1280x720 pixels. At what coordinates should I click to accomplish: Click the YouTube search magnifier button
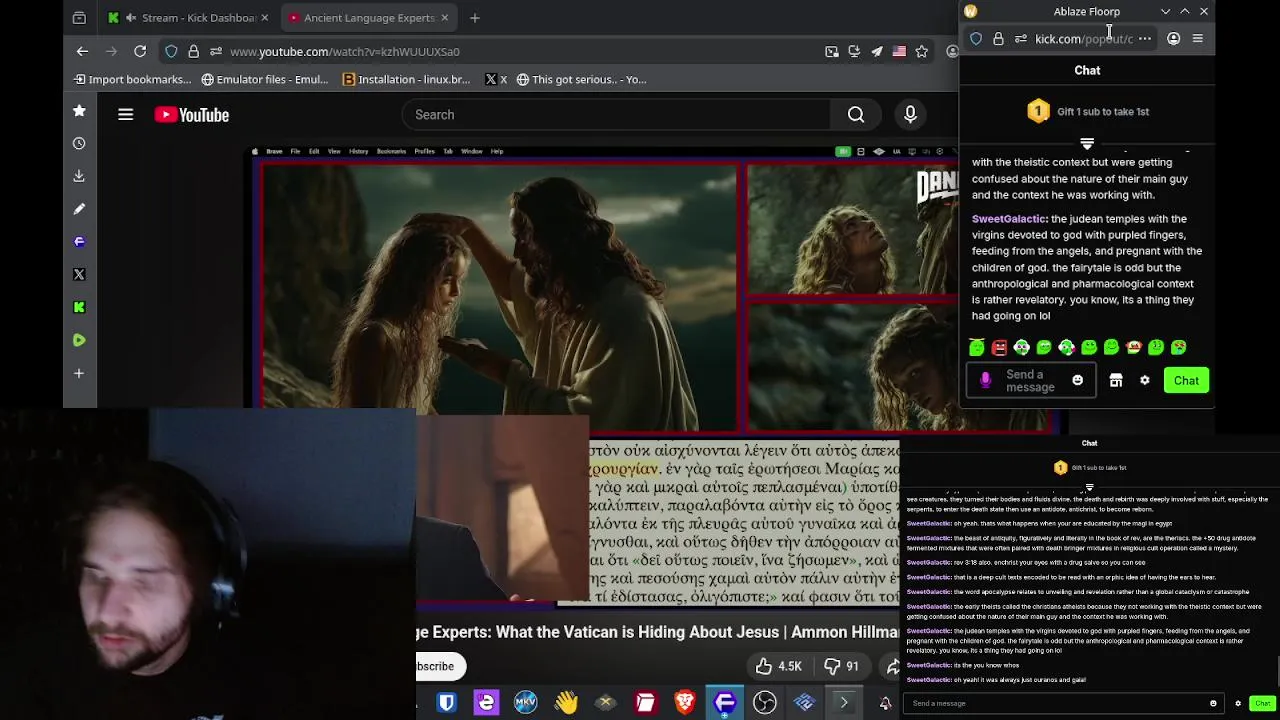click(x=856, y=115)
